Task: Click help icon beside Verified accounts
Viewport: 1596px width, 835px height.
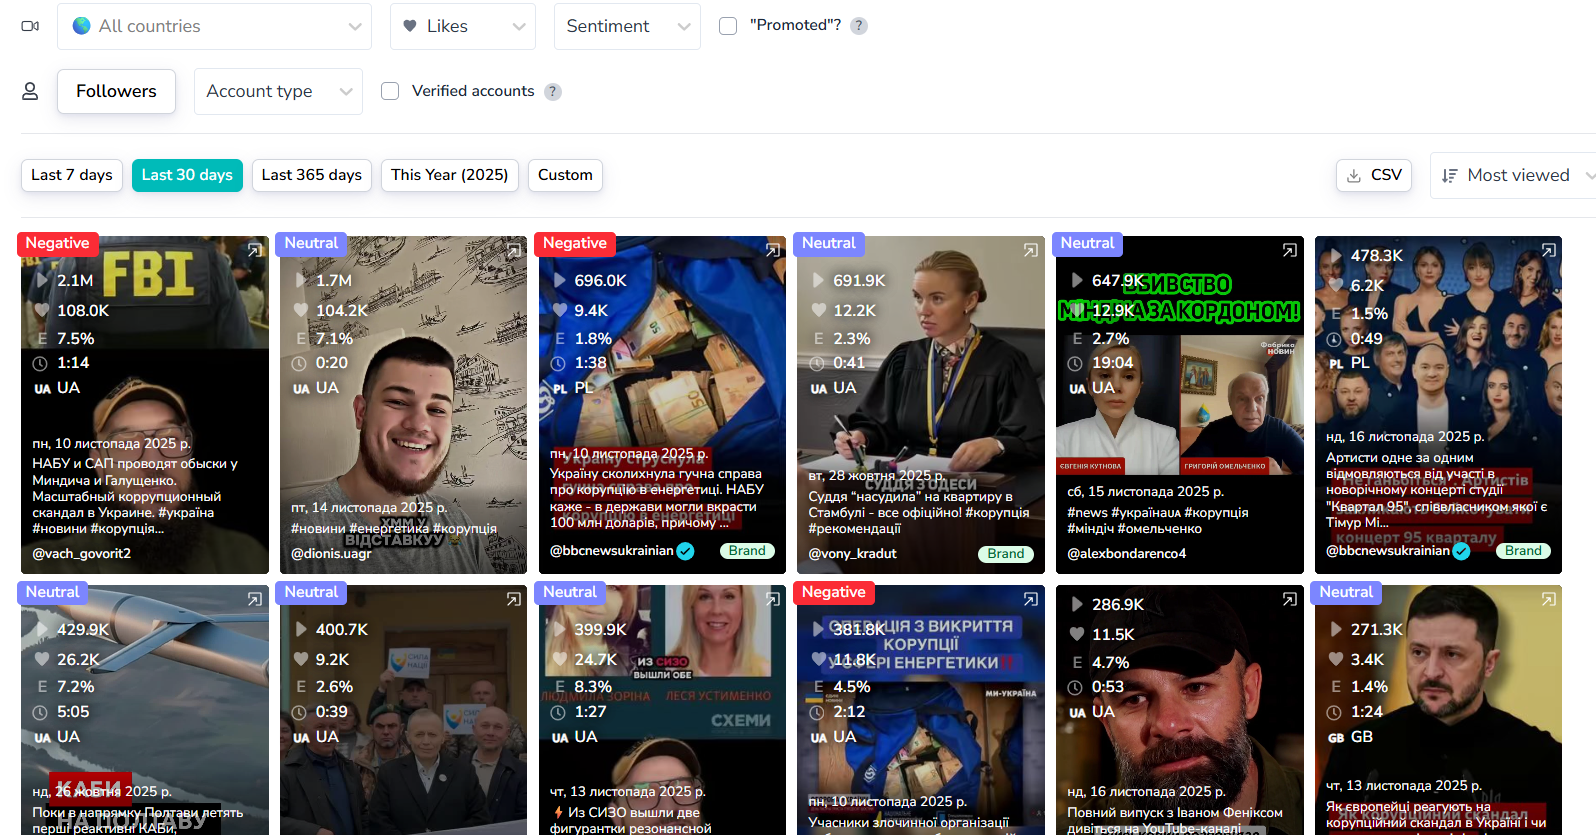Action: (x=553, y=92)
